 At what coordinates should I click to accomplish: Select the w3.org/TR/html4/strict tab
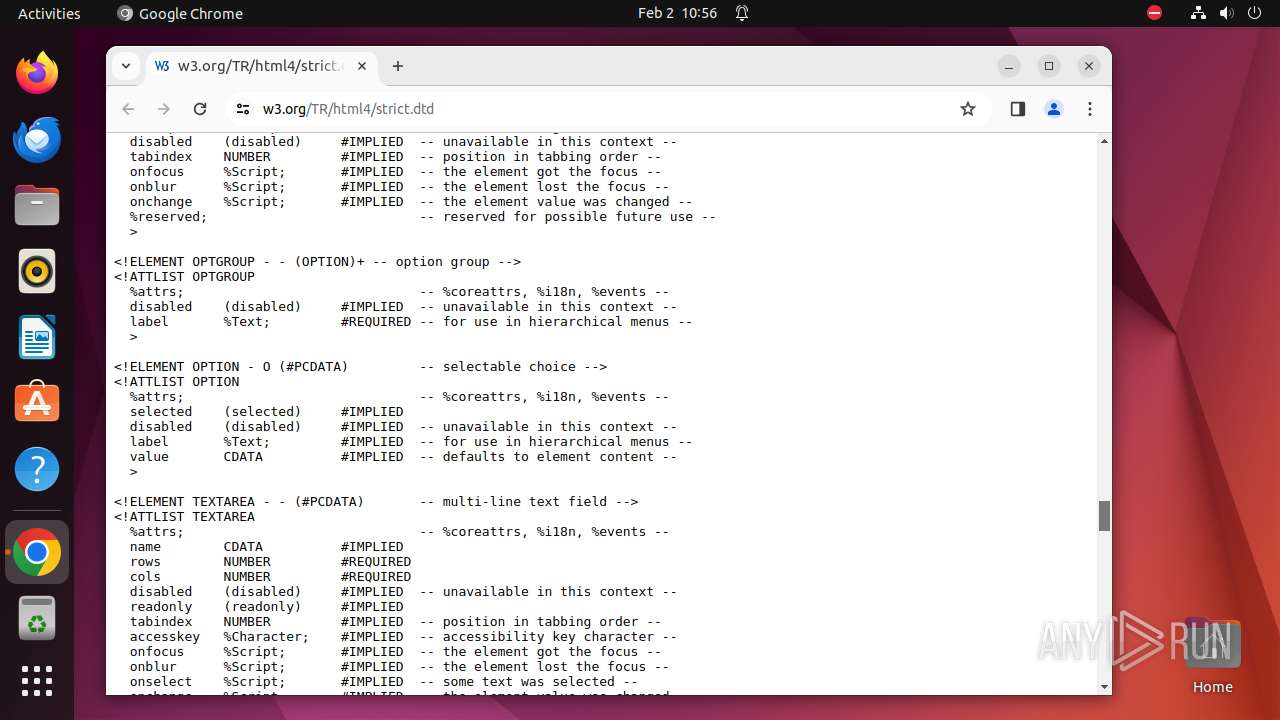point(262,66)
